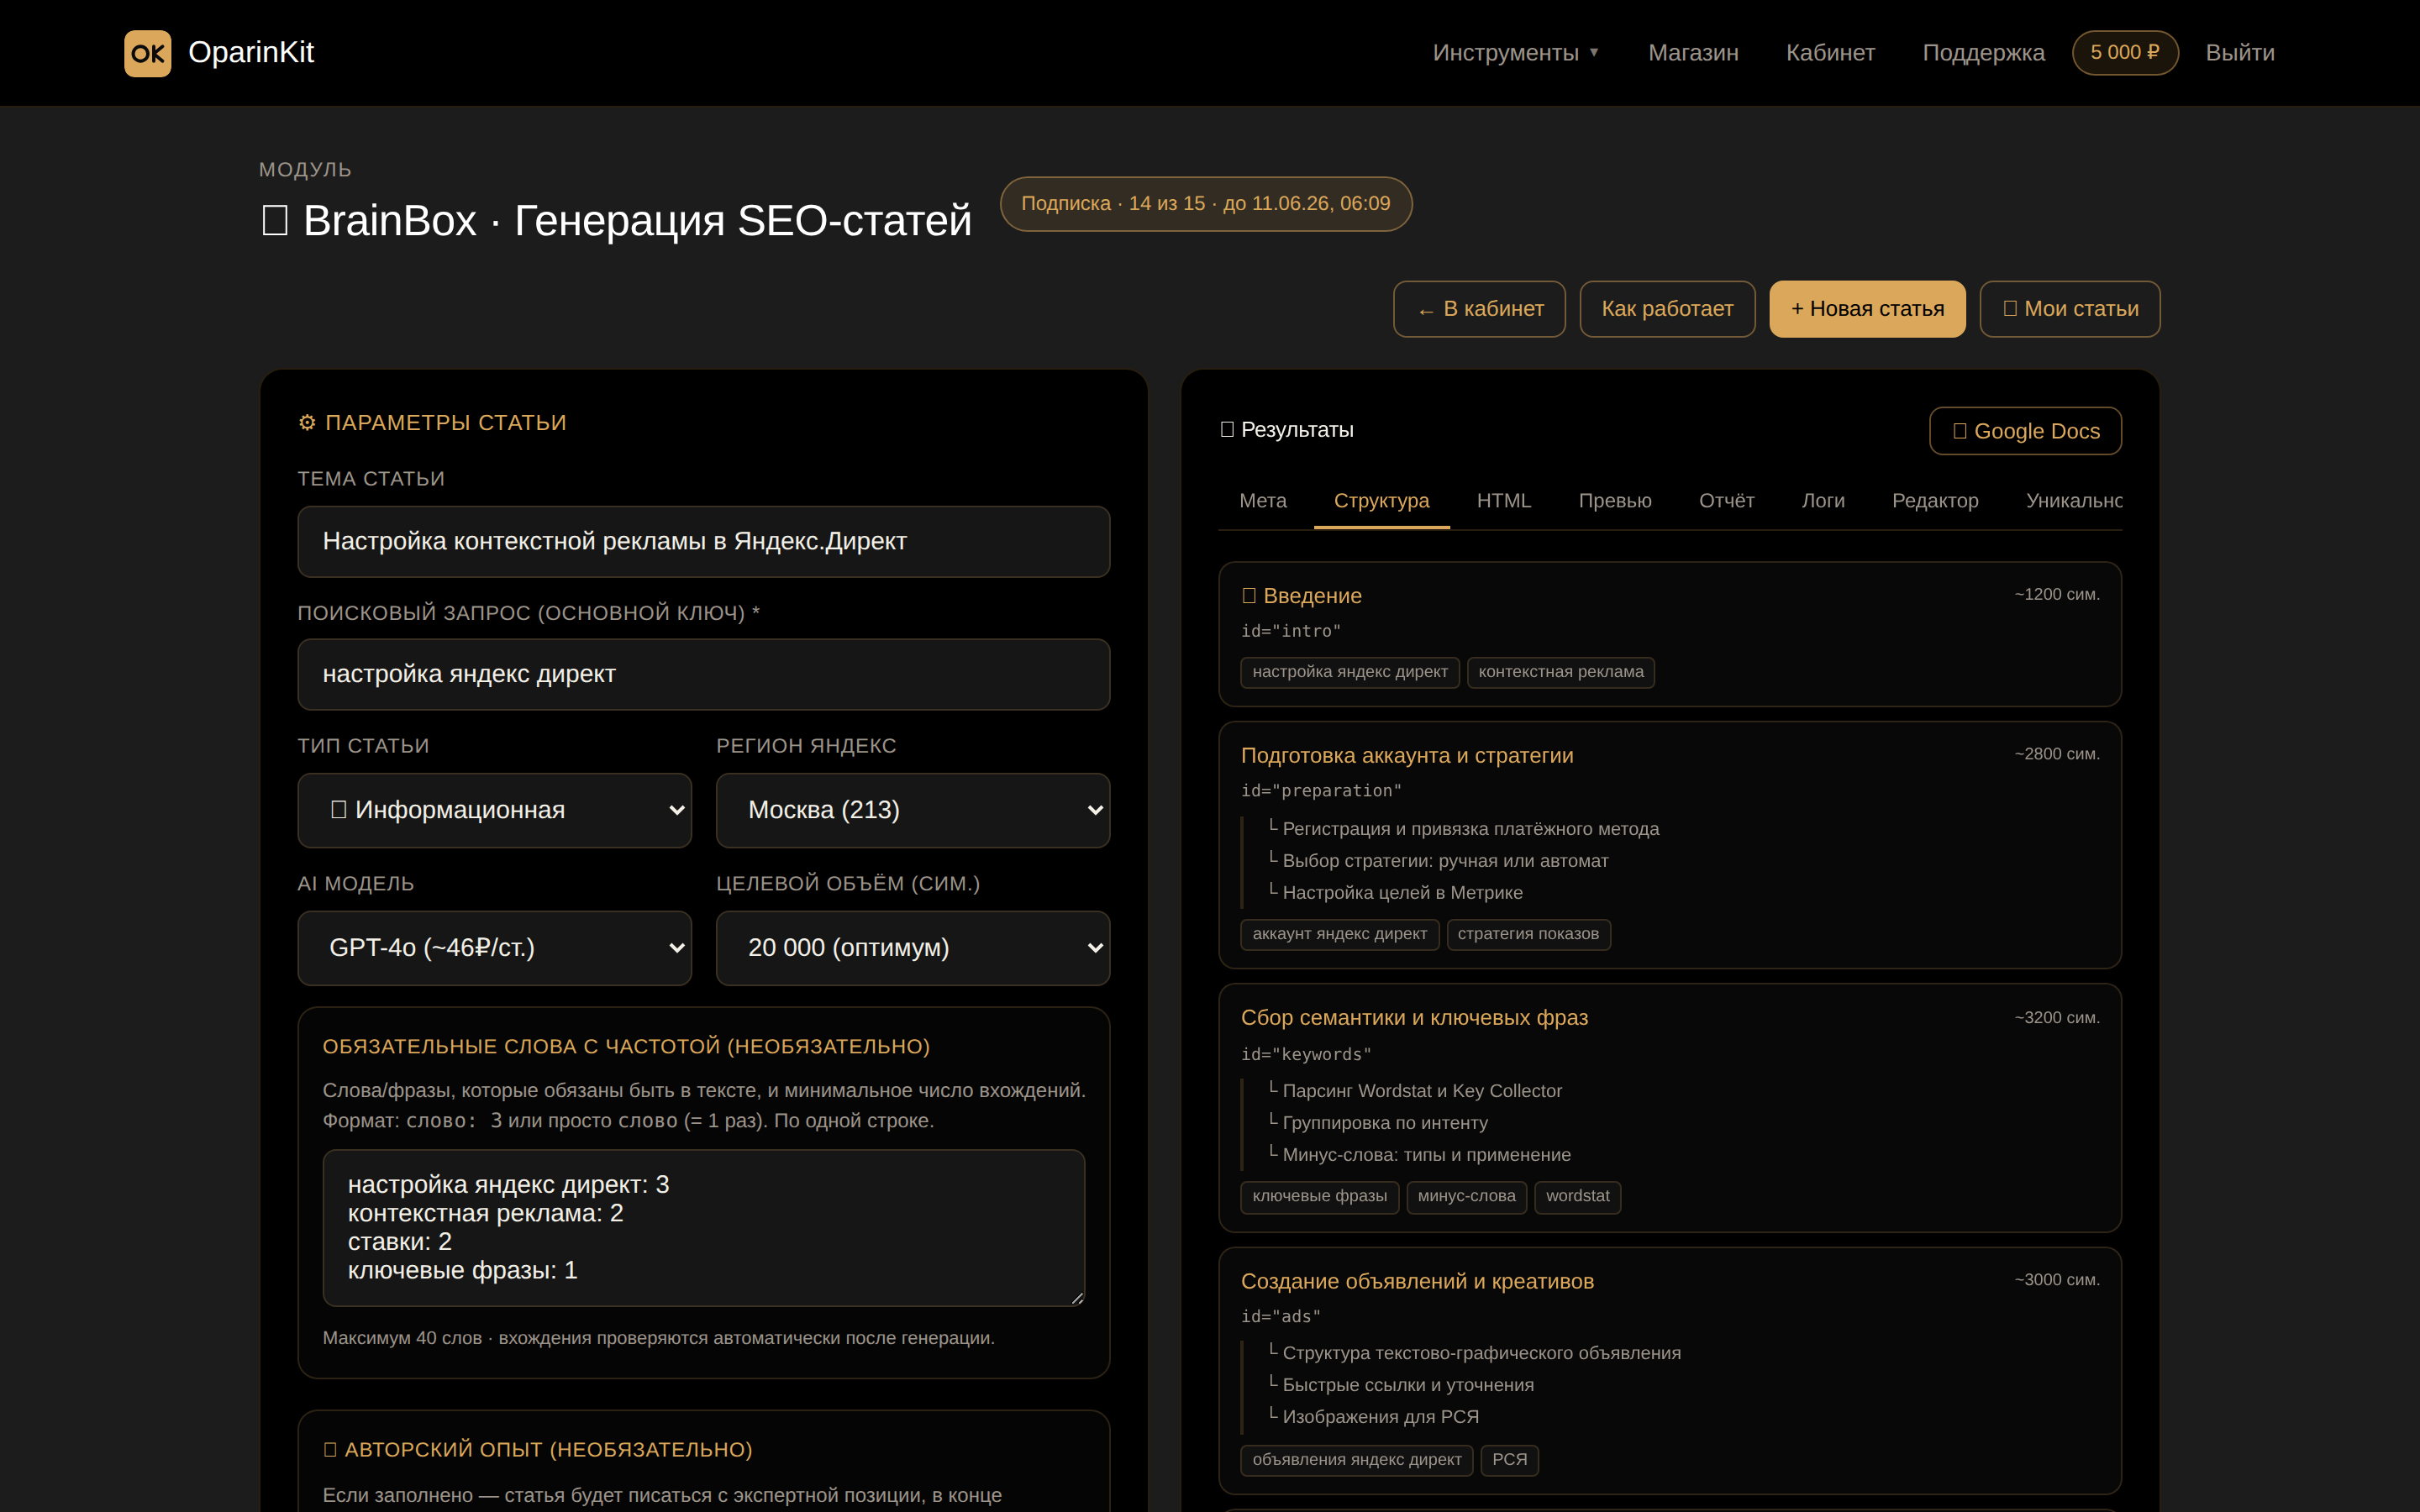
Task: Click the wordstat tag
Action: (x=1577, y=1196)
